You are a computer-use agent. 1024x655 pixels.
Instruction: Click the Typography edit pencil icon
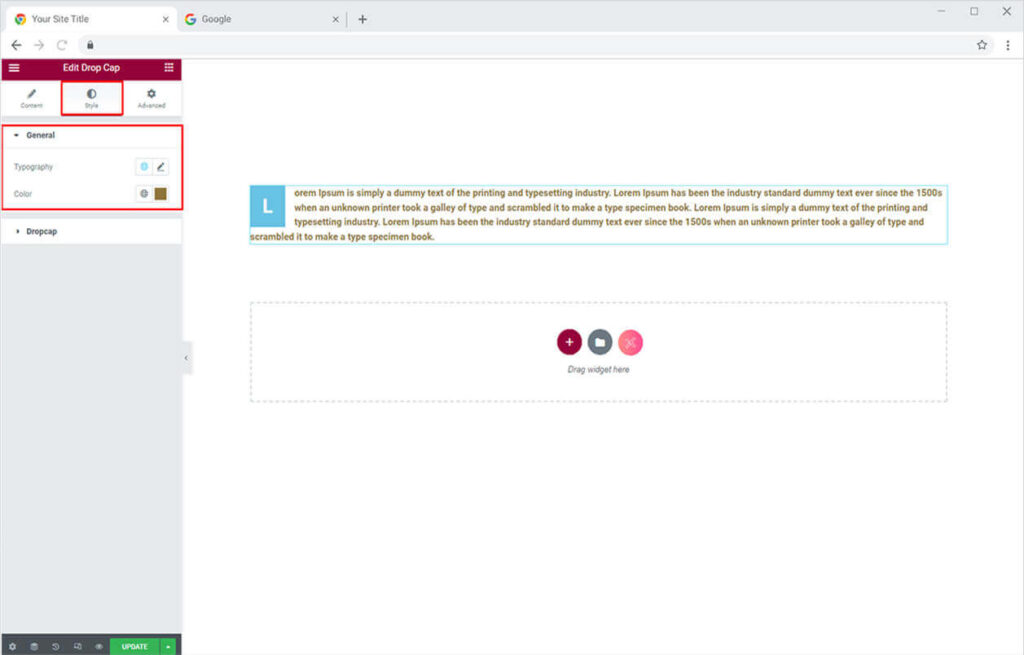161,167
